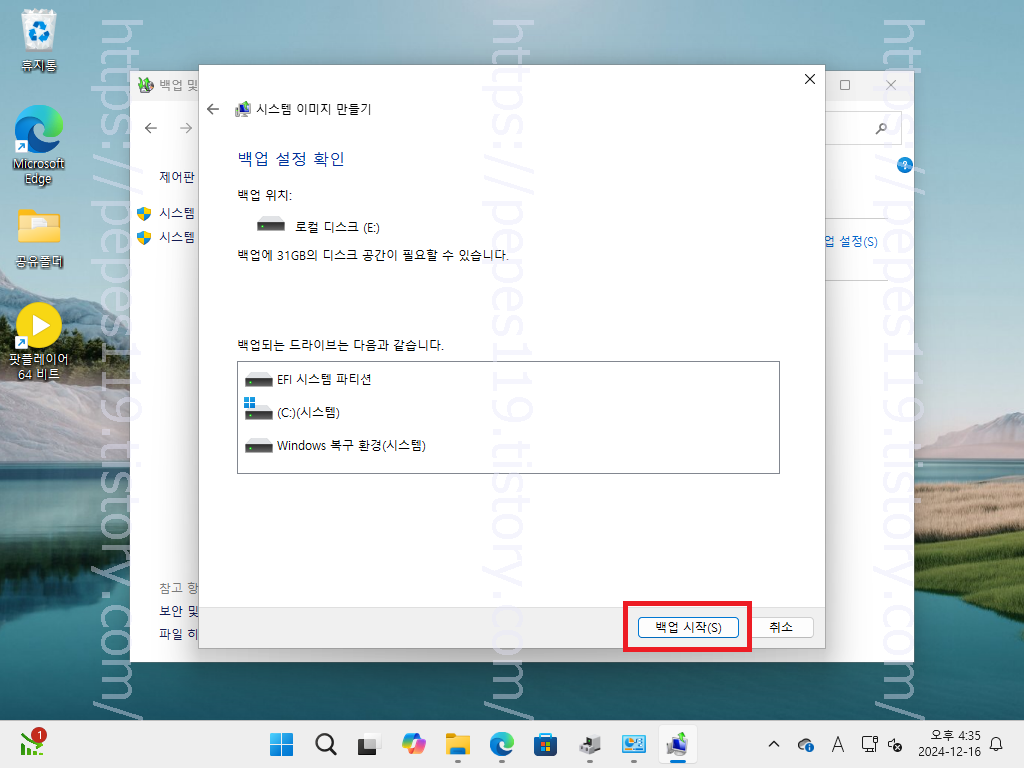The height and width of the screenshot is (768, 1024).
Task: Click the OneDrive cloud tray icon
Action: [806, 744]
